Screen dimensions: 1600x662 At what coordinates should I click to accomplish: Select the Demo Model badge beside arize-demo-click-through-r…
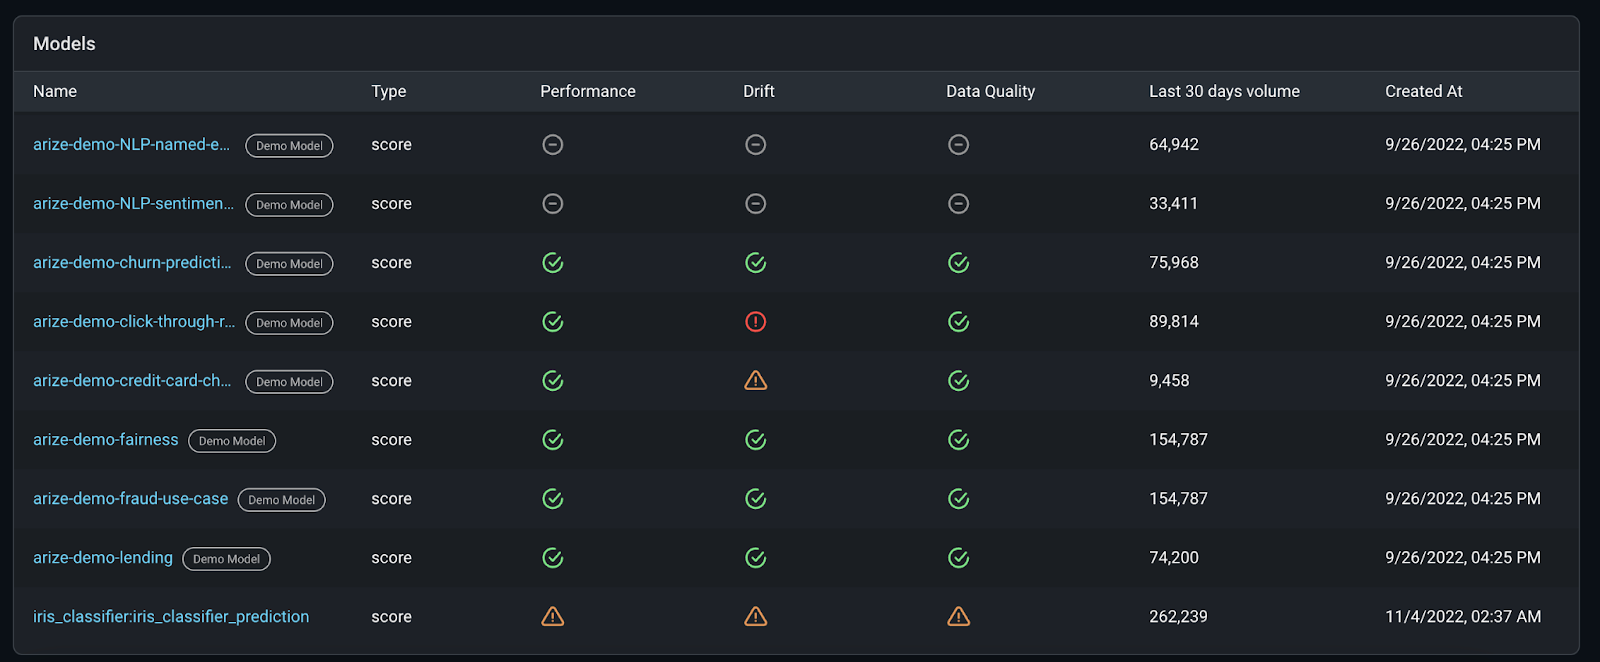[289, 322]
